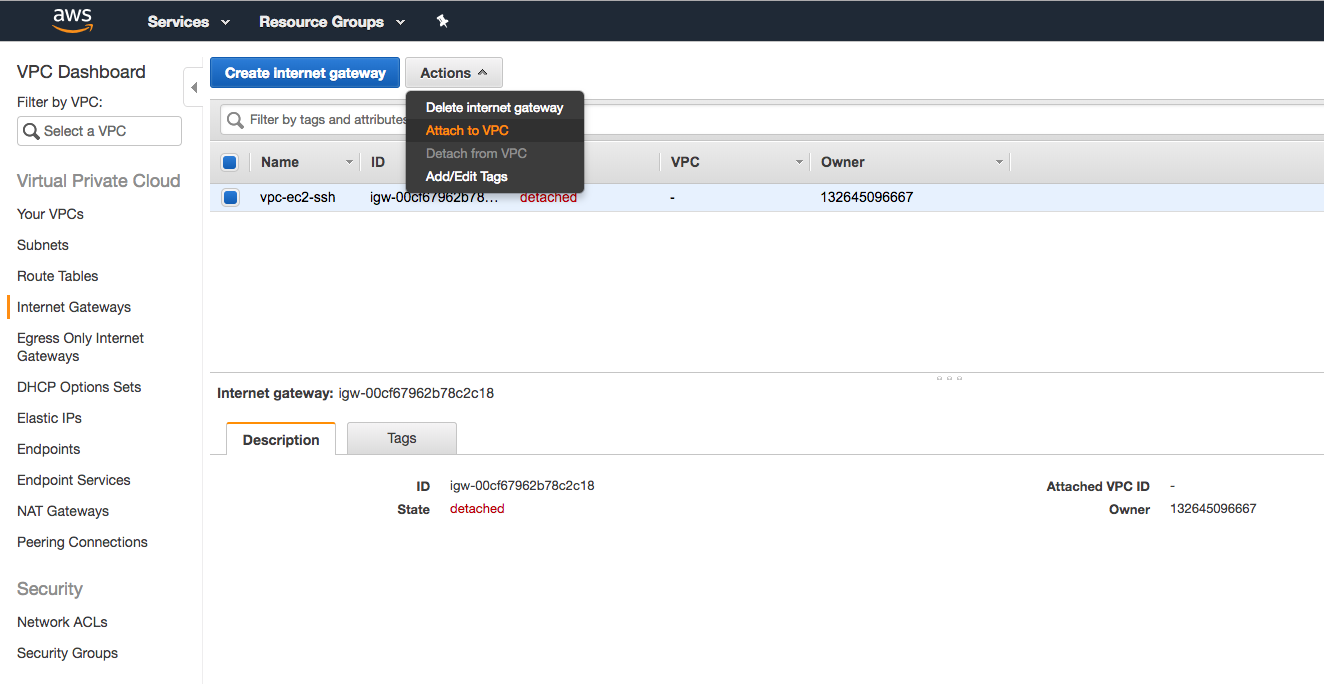Click the pin shortcut icon in header
Image resolution: width=1324 pixels, height=684 pixels.
[x=443, y=21]
